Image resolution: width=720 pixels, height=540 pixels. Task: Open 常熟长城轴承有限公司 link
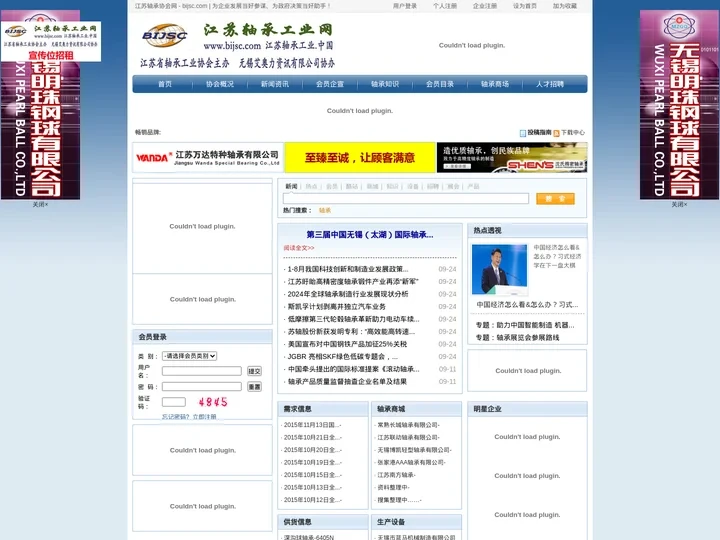(407, 425)
